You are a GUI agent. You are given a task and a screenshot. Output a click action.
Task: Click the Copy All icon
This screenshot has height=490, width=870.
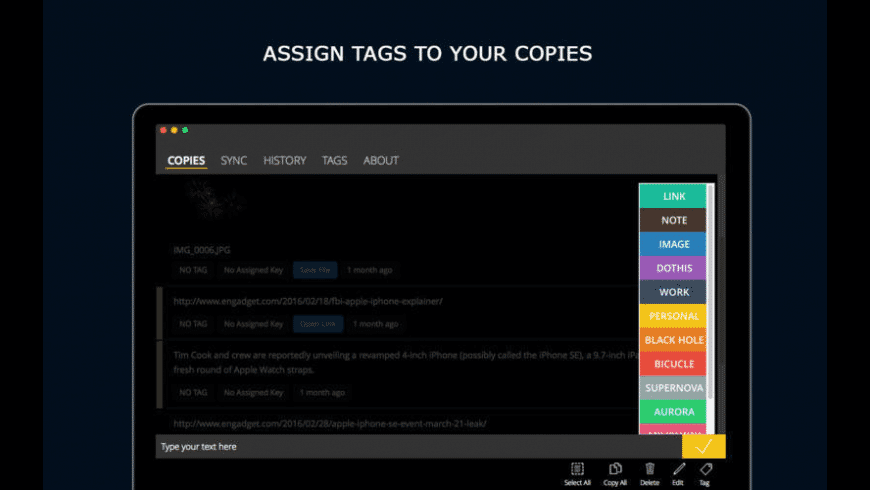[x=615, y=469]
